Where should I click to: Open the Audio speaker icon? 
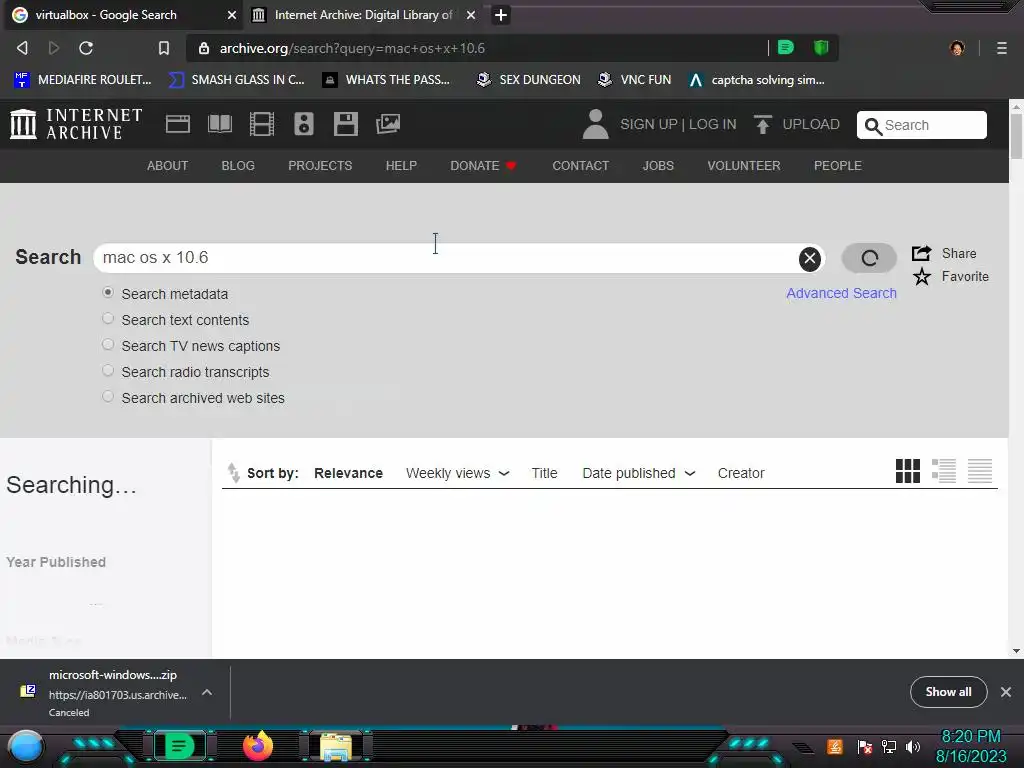pos(304,124)
